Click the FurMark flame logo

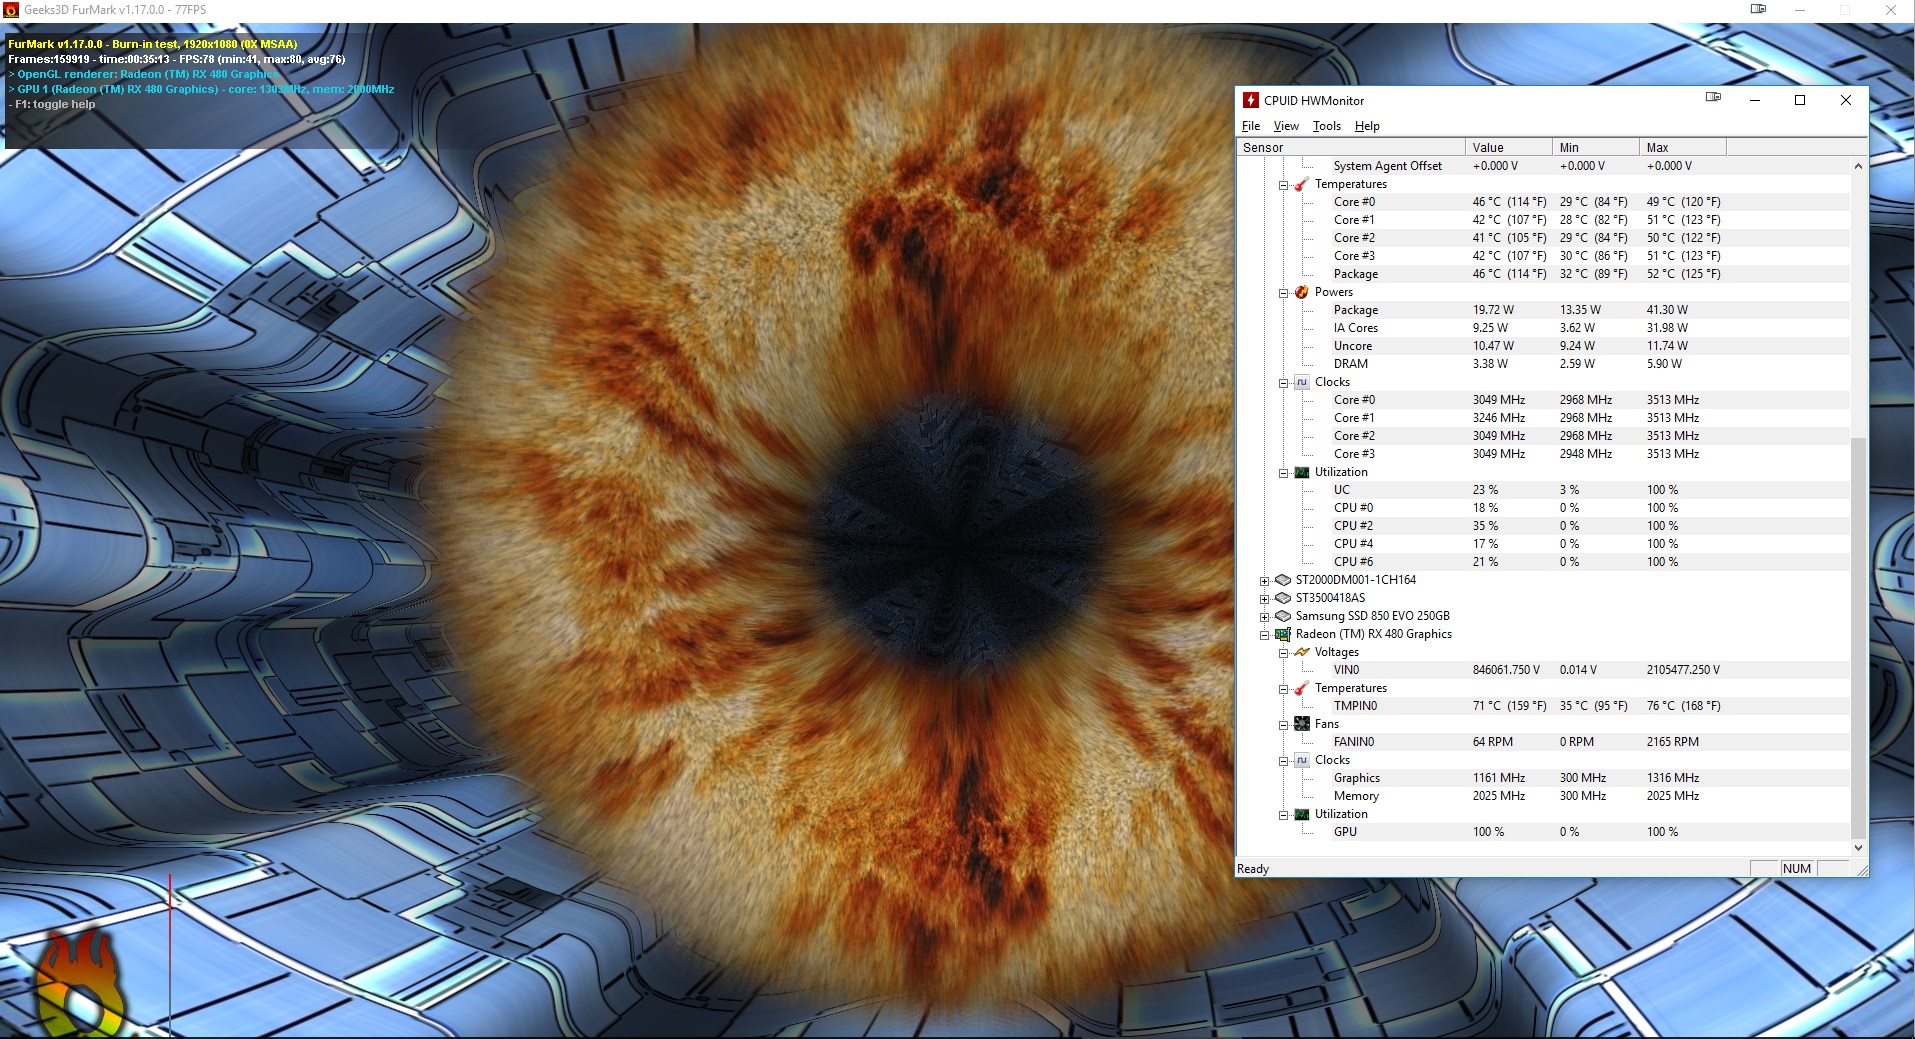pyautogui.click(x=80, y=985)
